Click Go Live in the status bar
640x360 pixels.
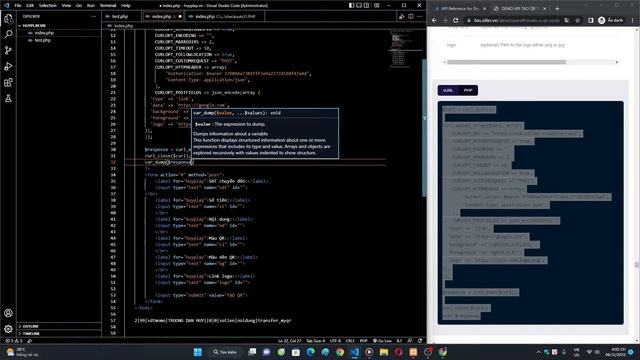click(382, 341)
